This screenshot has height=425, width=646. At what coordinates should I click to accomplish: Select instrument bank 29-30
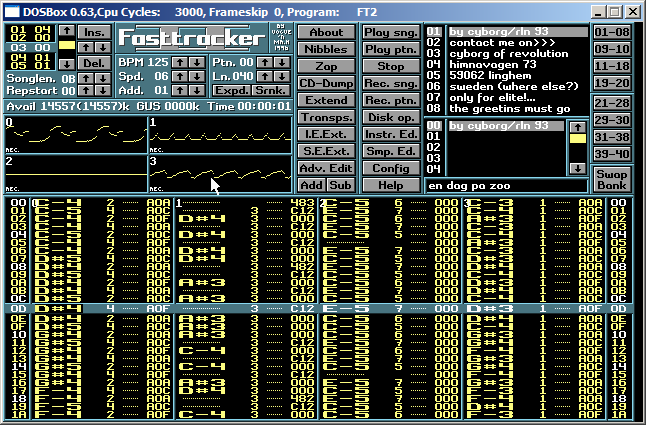(612, 120)
